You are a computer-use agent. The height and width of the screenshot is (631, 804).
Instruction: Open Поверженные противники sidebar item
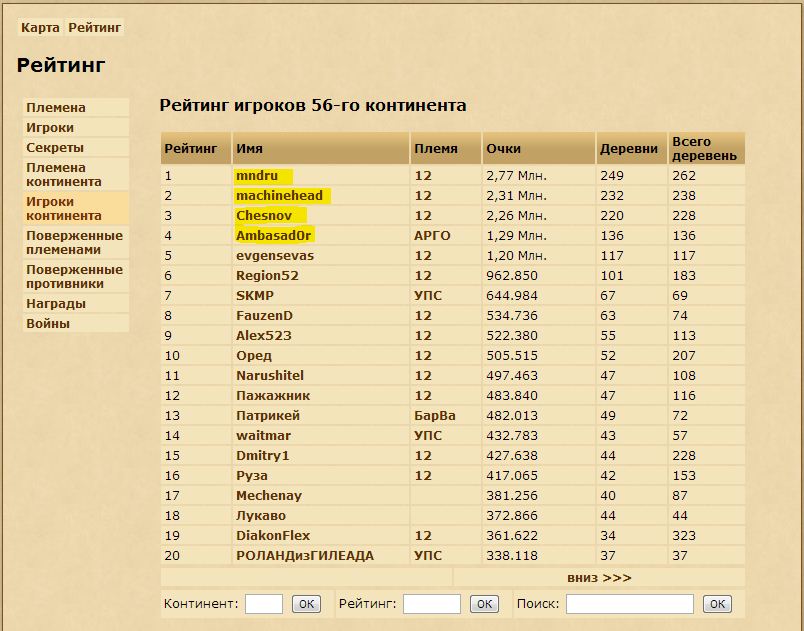pyautogui.click(x=74, y=276)
